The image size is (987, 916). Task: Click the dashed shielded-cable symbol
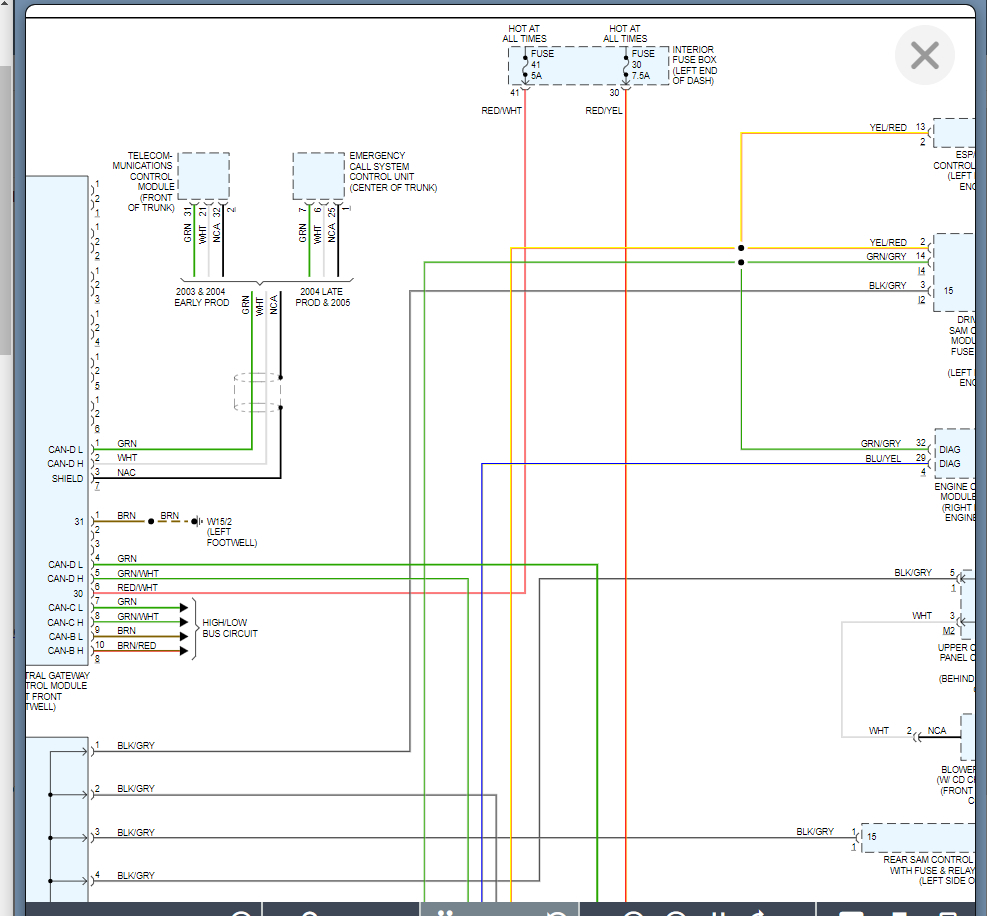257,392
